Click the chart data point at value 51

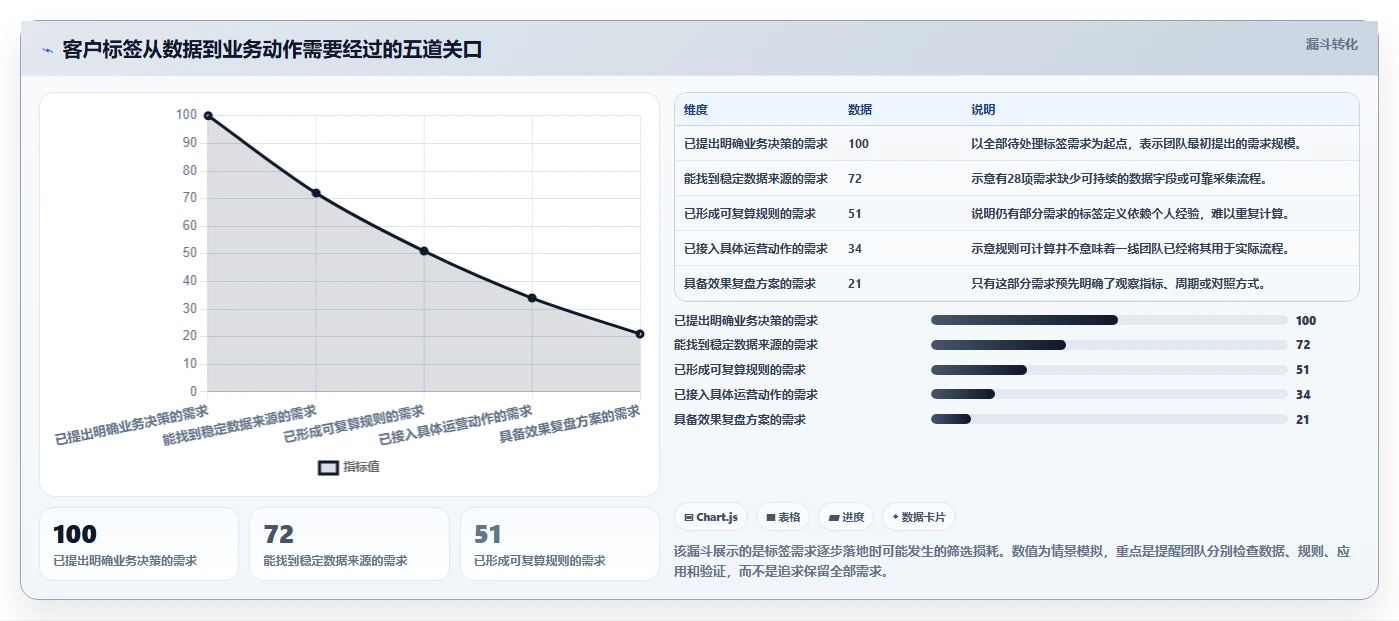click(x=424, y=251)
